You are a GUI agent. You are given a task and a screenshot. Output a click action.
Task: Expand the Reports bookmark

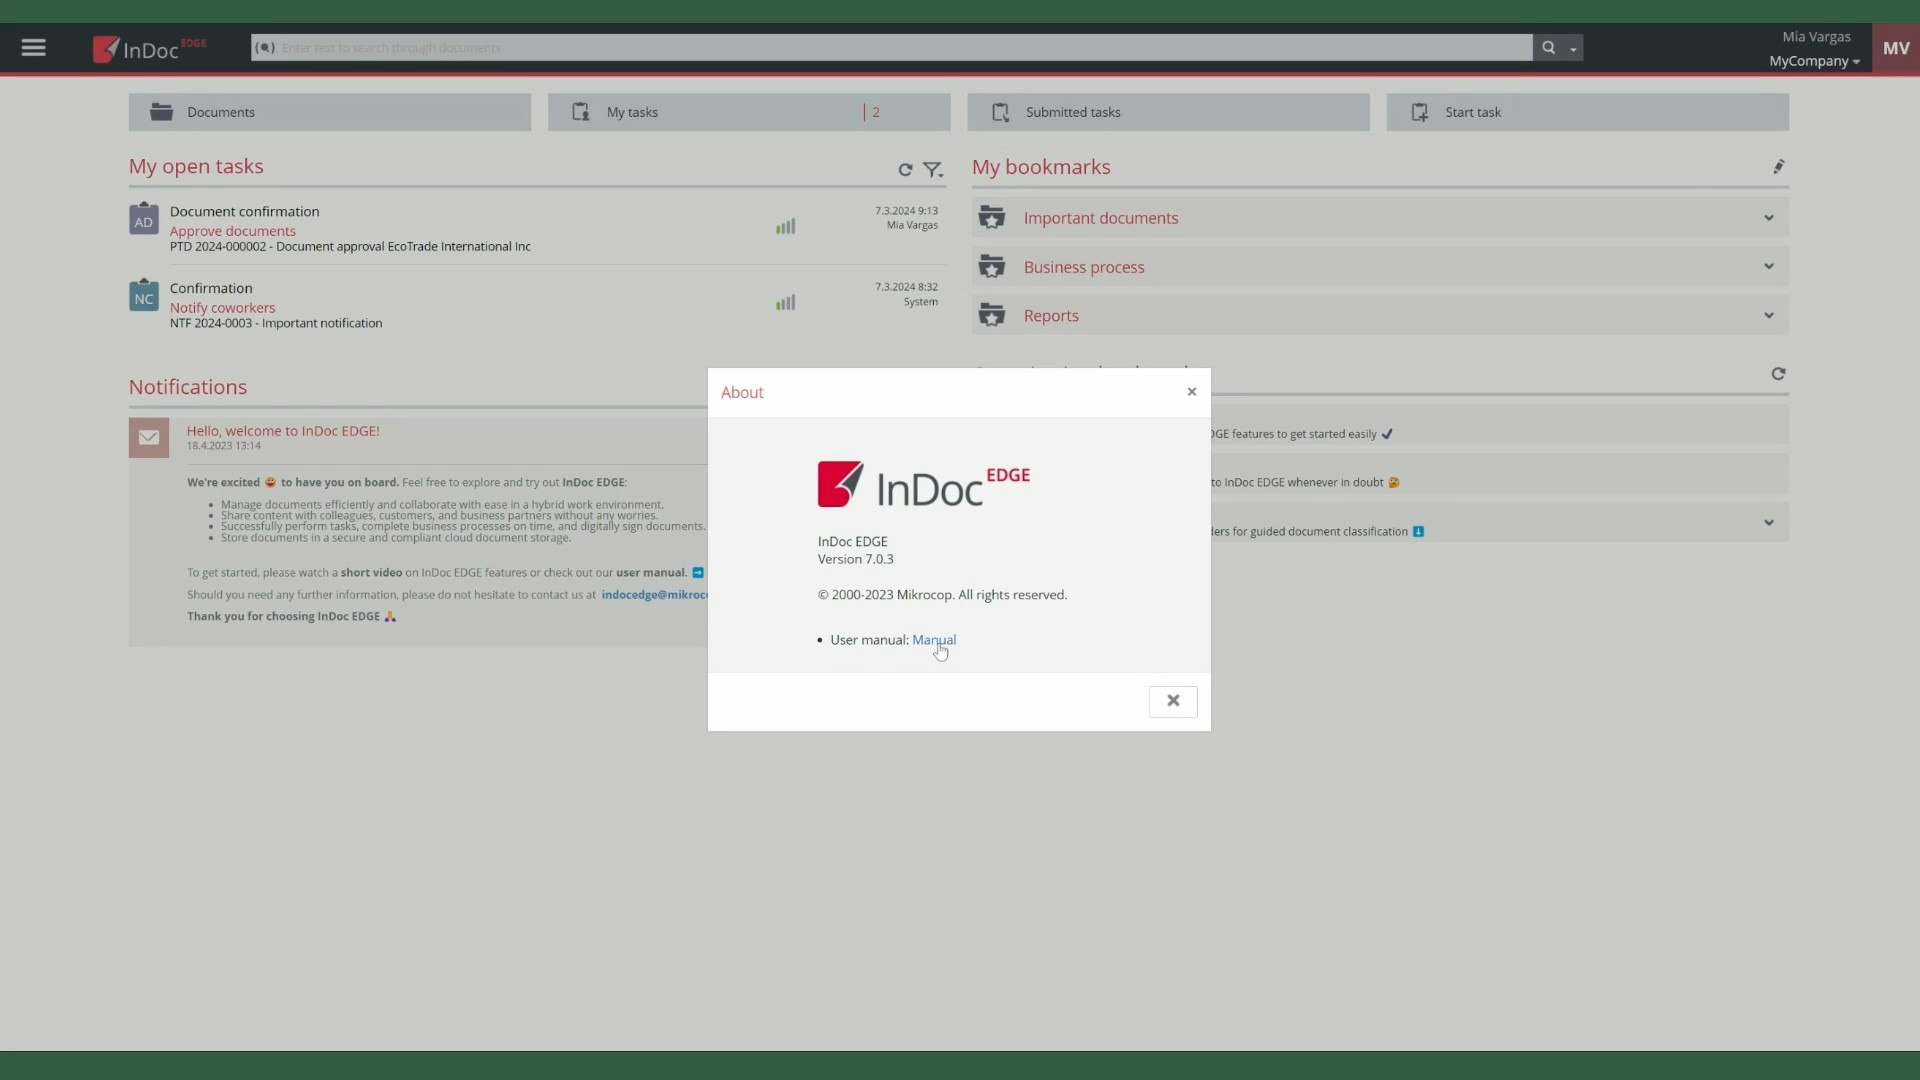pos(1768,316)
